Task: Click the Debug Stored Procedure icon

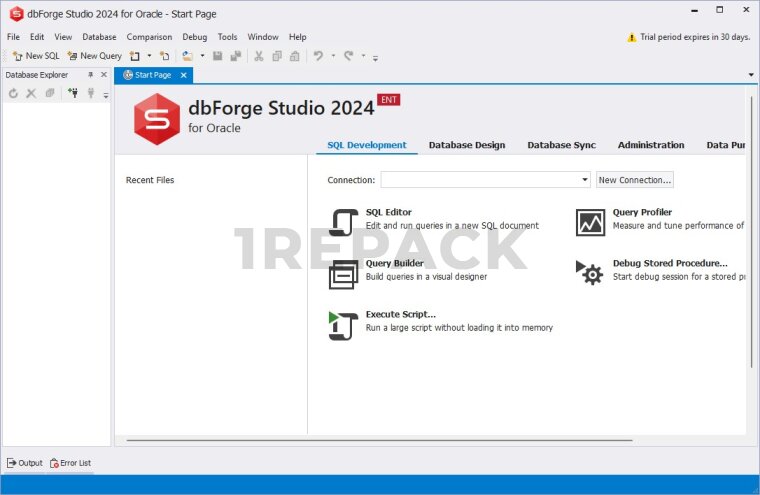Action: (x=590, y=272)
